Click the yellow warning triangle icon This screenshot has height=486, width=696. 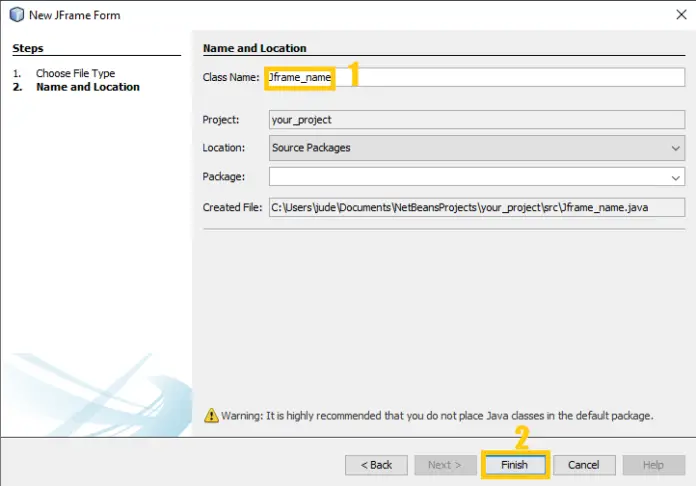pyautogui.click(x=210, y=415)
